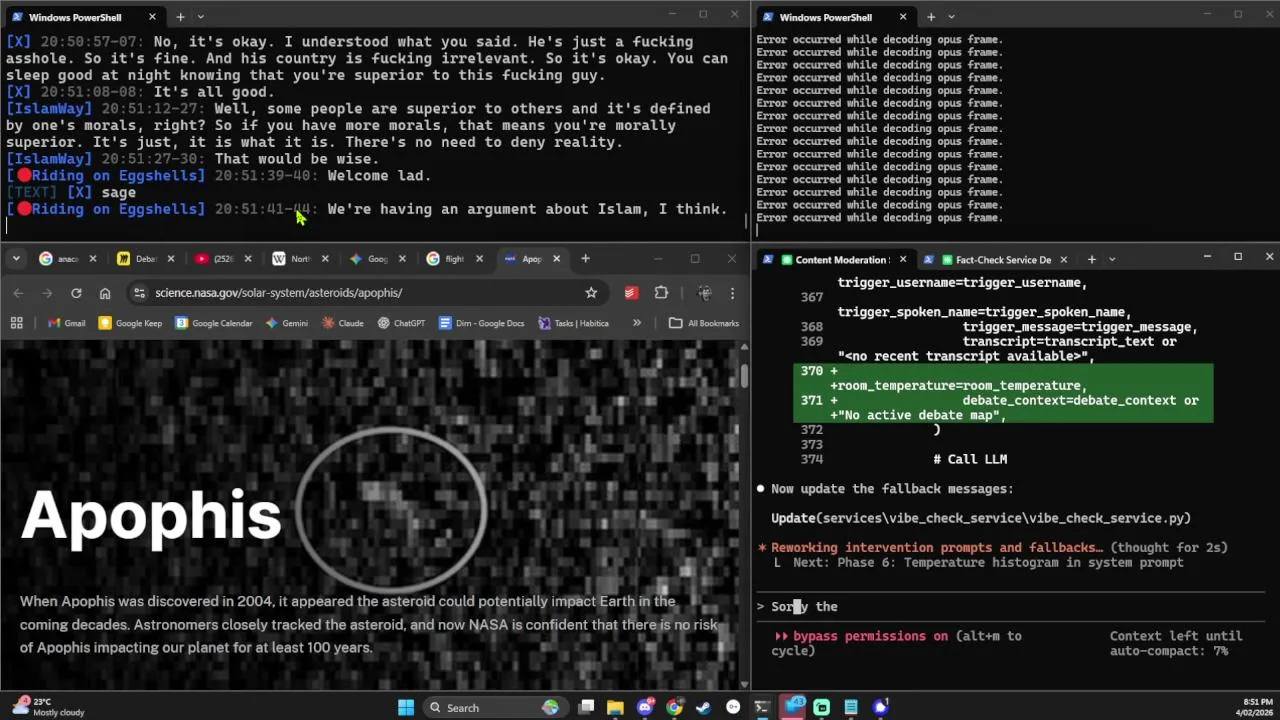This screenshot has width=1280, height=720.
Task: Close the Apophis Chrome tab
Action: coord(556,259)
